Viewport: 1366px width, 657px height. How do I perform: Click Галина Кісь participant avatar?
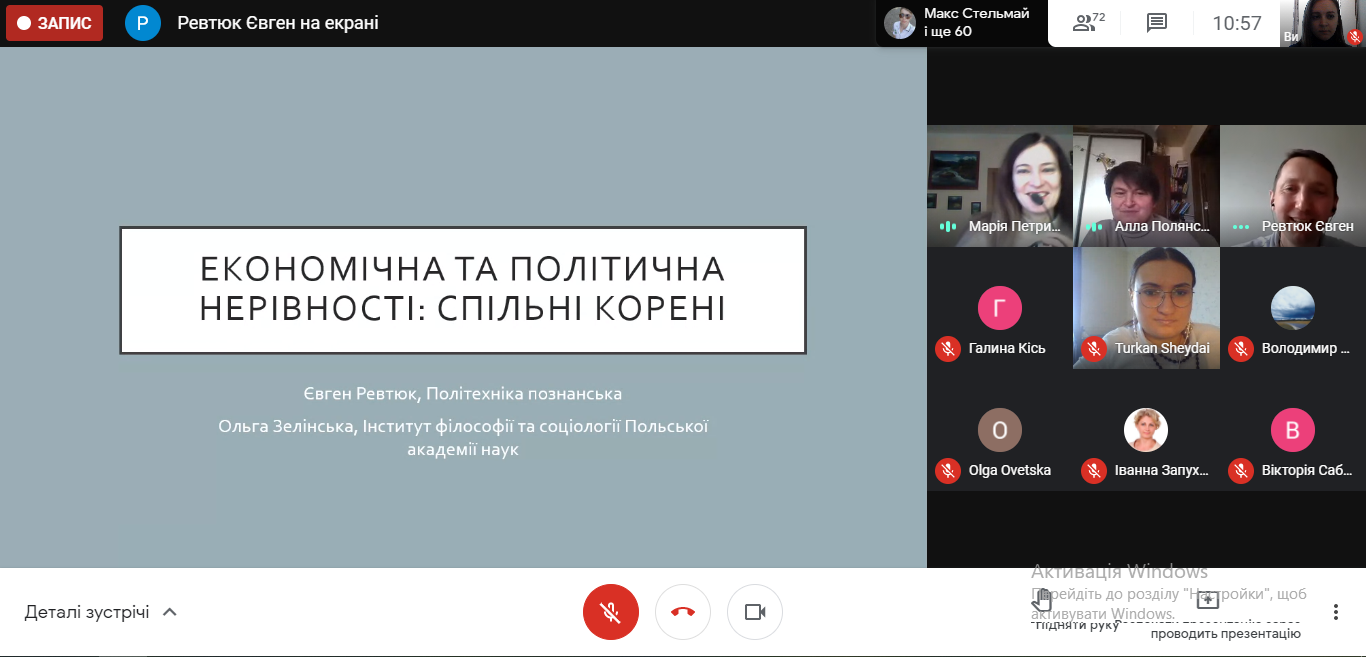[999, 308]
